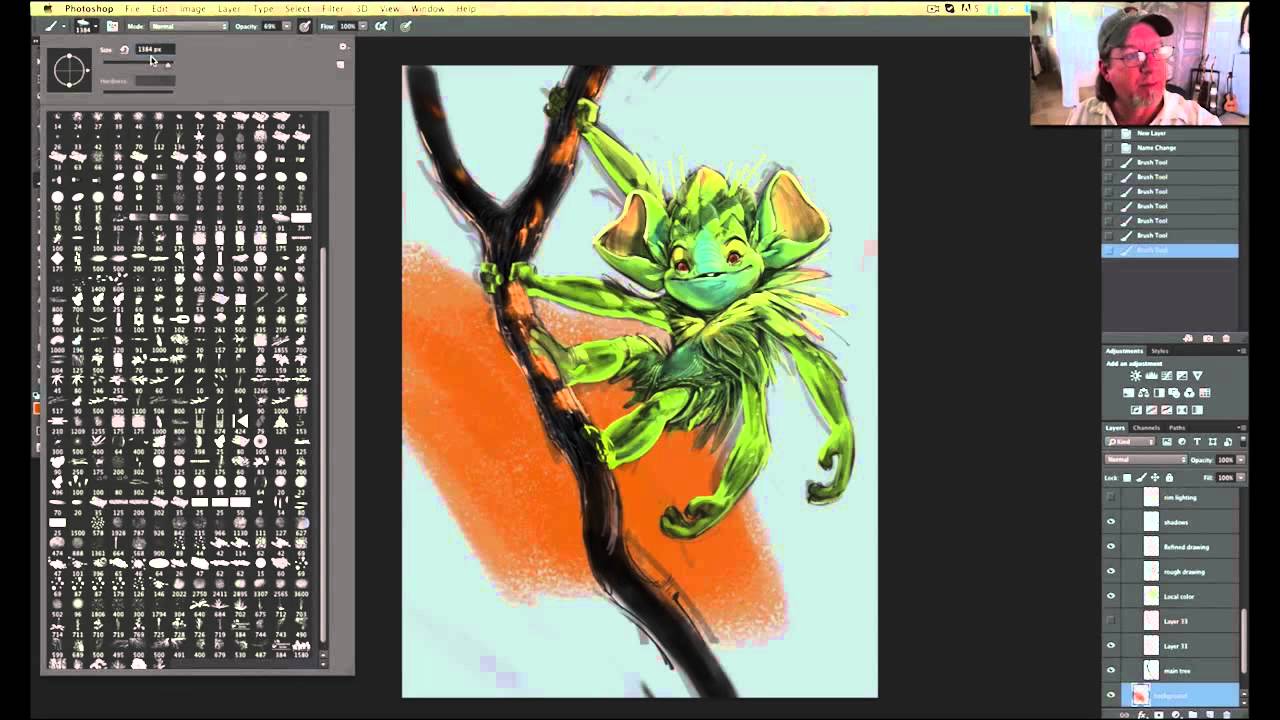Click the Brush tool preset icon
Viewport: 1280px width, 720px height.
(x=49, y=26)
